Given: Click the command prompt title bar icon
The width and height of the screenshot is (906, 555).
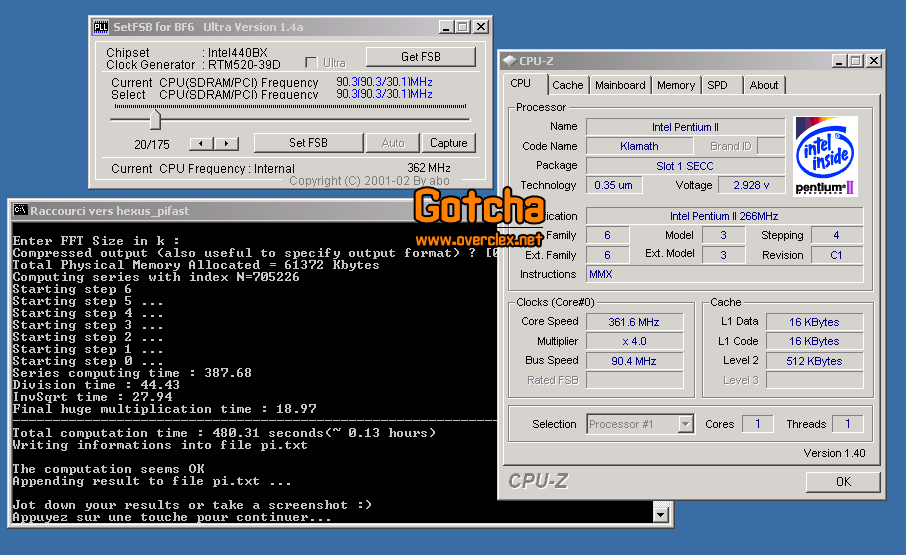Looking at the screenshot, I should point(20,210).
